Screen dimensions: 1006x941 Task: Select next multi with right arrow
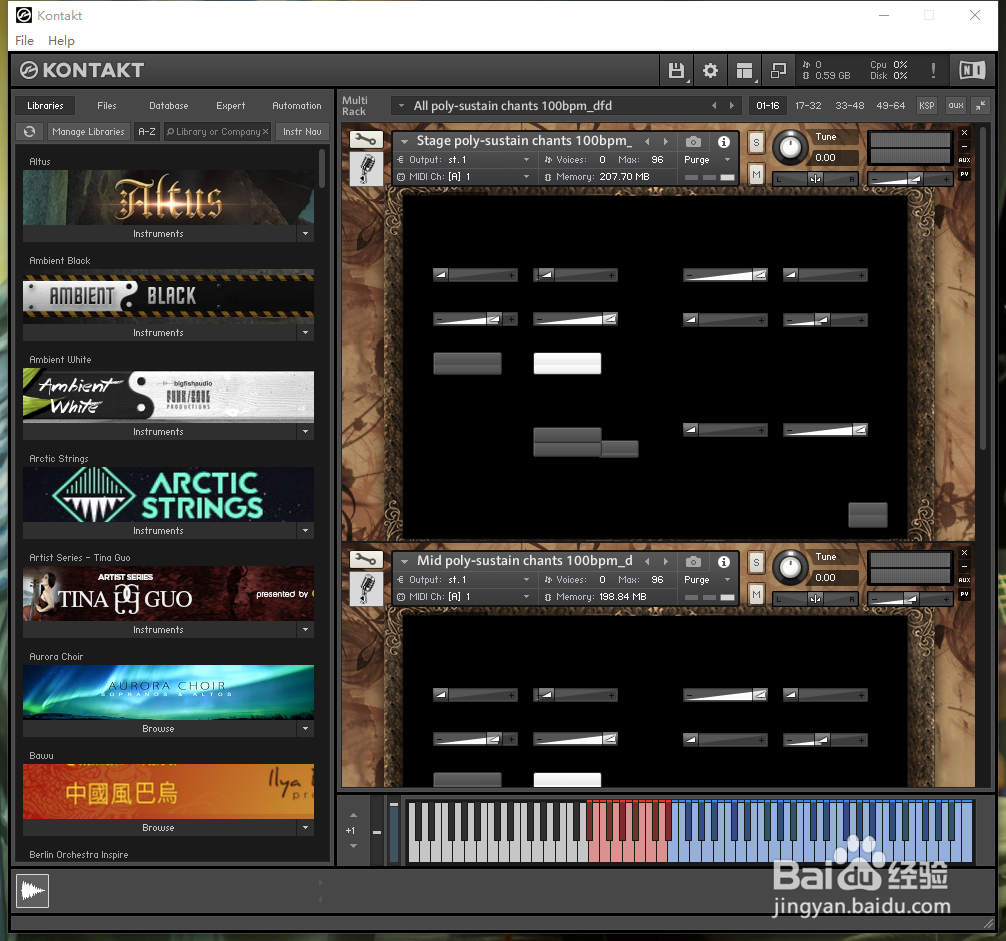point(731,106)
